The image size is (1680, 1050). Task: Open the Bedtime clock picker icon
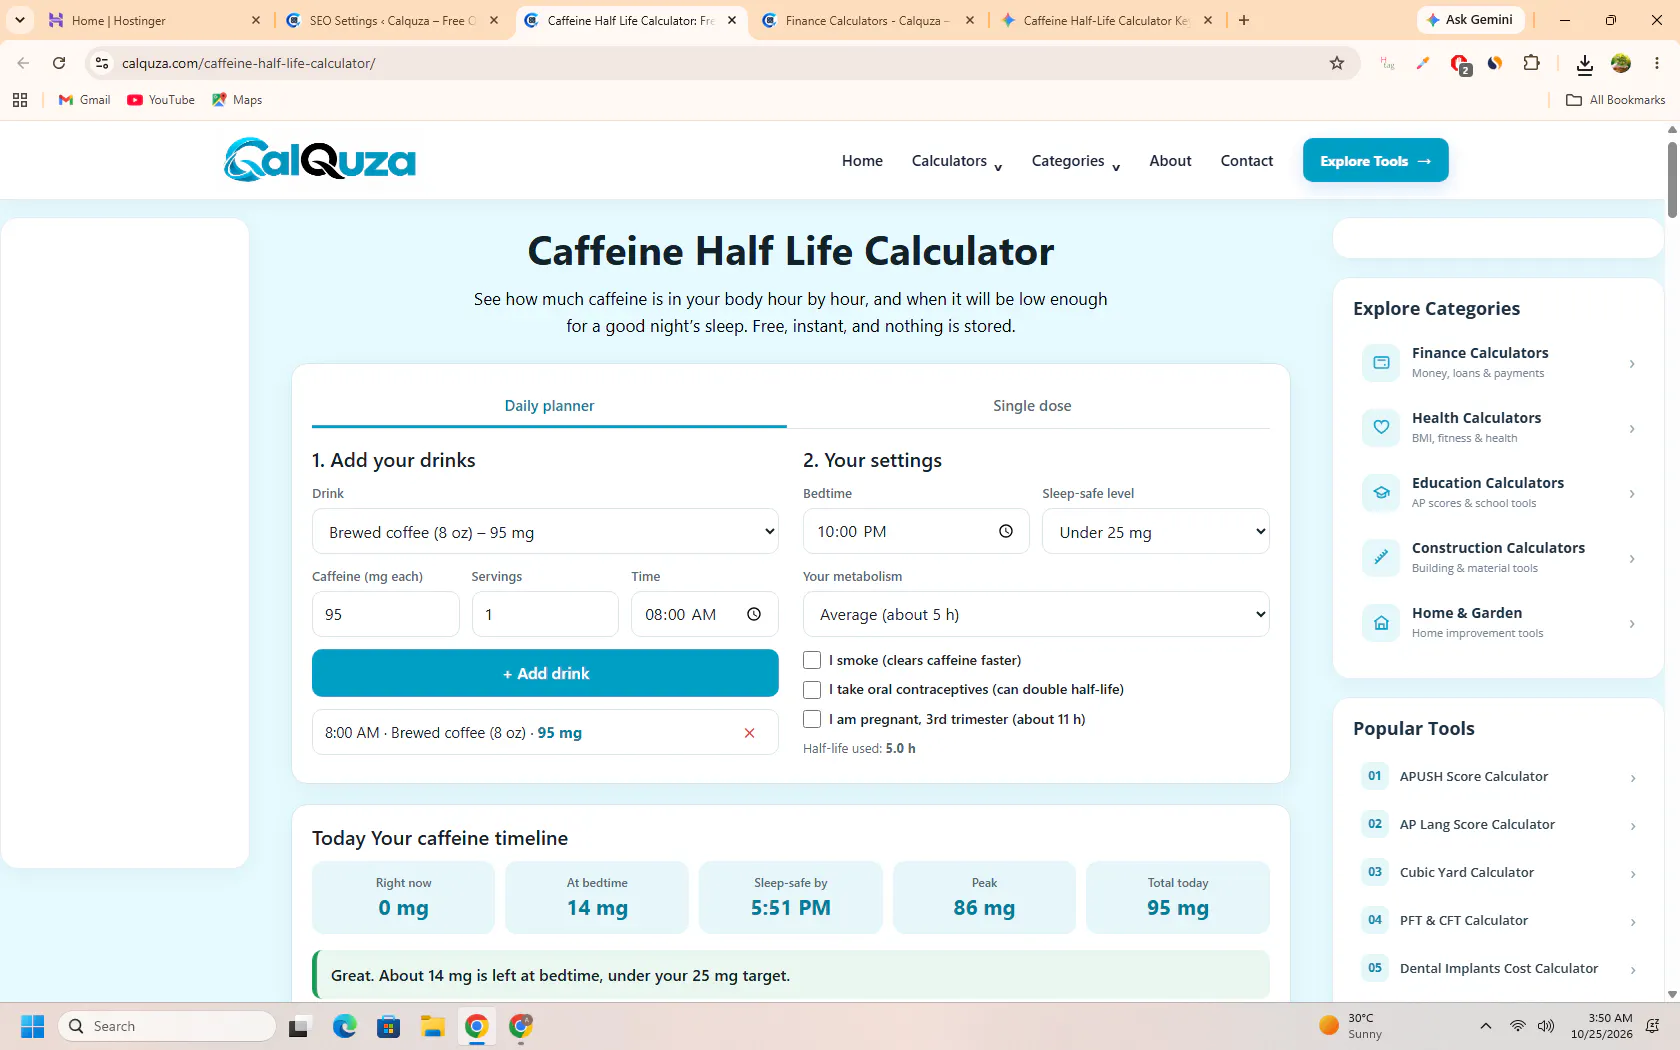click(x=1006, y=531)
